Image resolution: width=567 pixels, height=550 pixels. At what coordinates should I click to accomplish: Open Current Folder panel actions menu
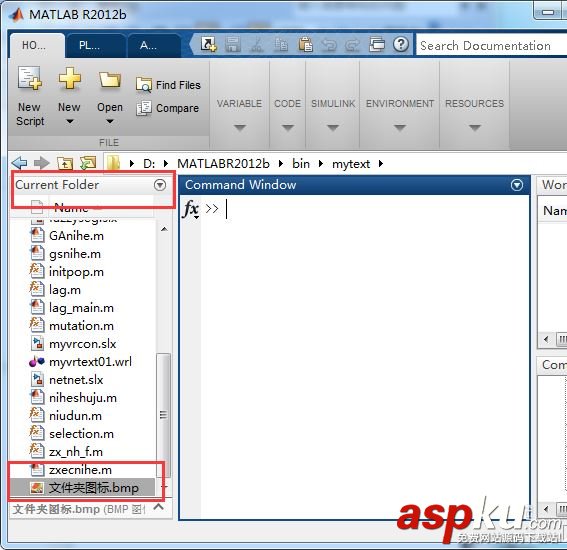(160, 185)
